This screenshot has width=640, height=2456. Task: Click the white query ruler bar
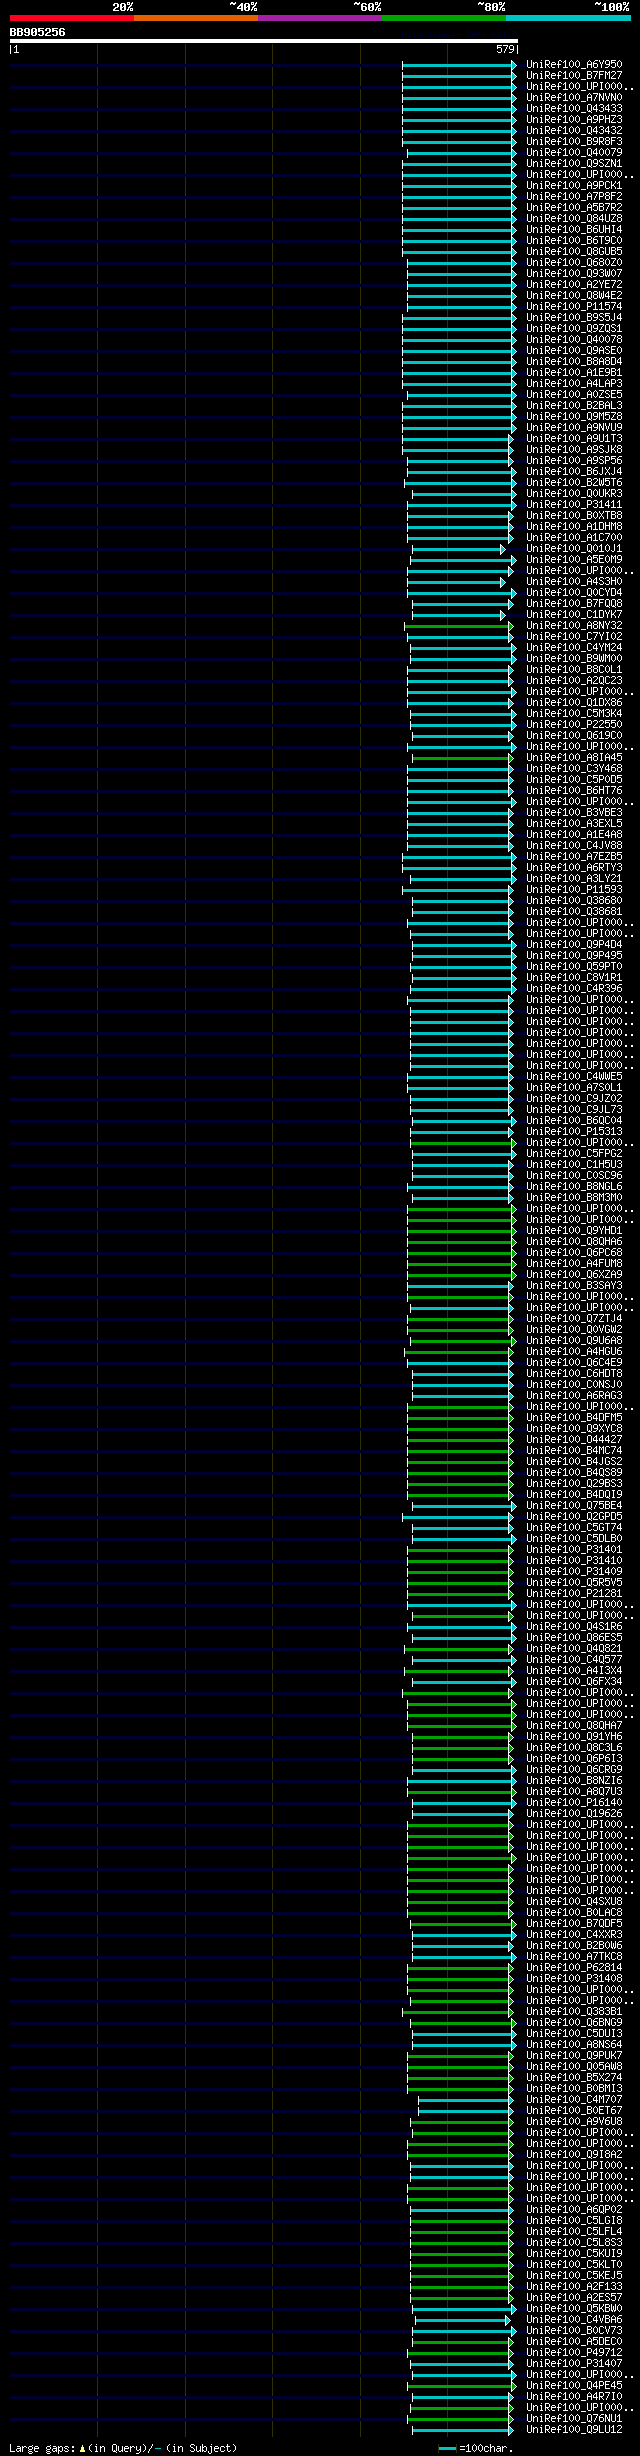(263, 41)
